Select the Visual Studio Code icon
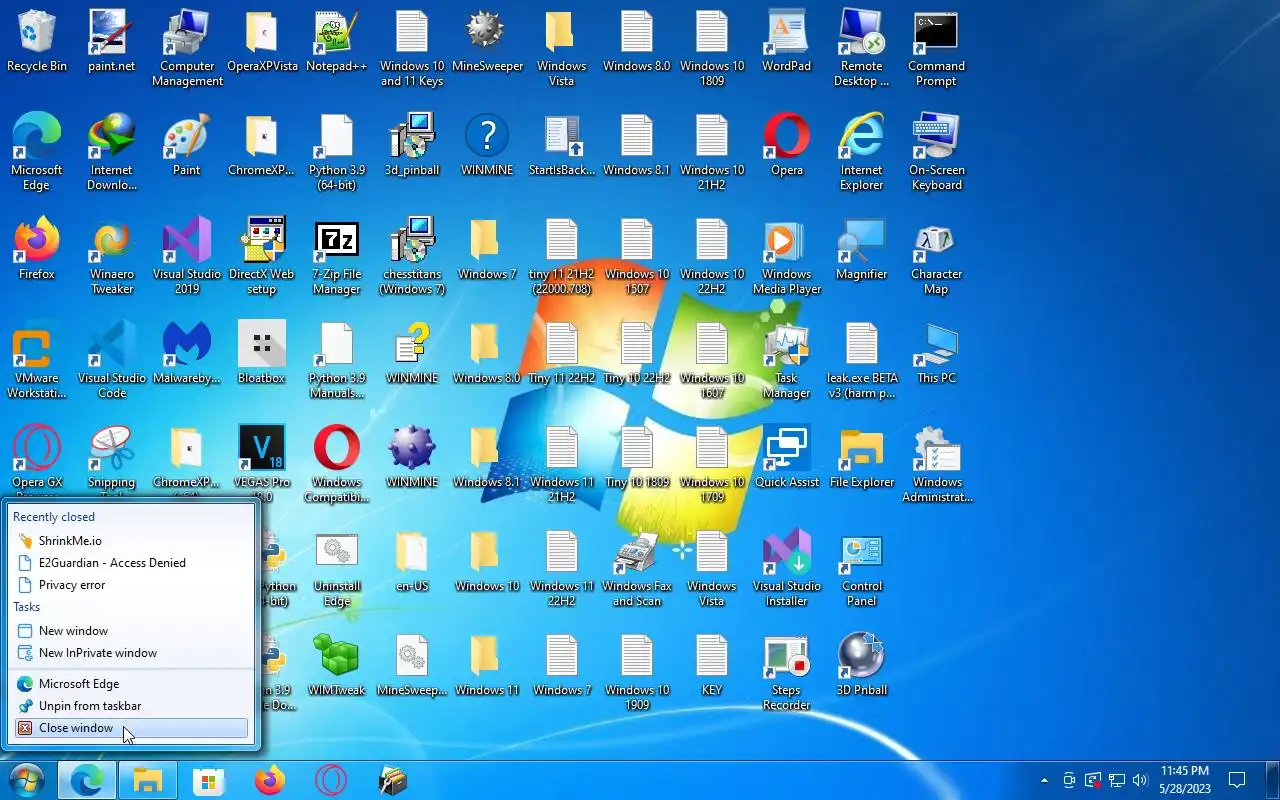This screenshot has width=1280, height=800. (x=112, y=361)
